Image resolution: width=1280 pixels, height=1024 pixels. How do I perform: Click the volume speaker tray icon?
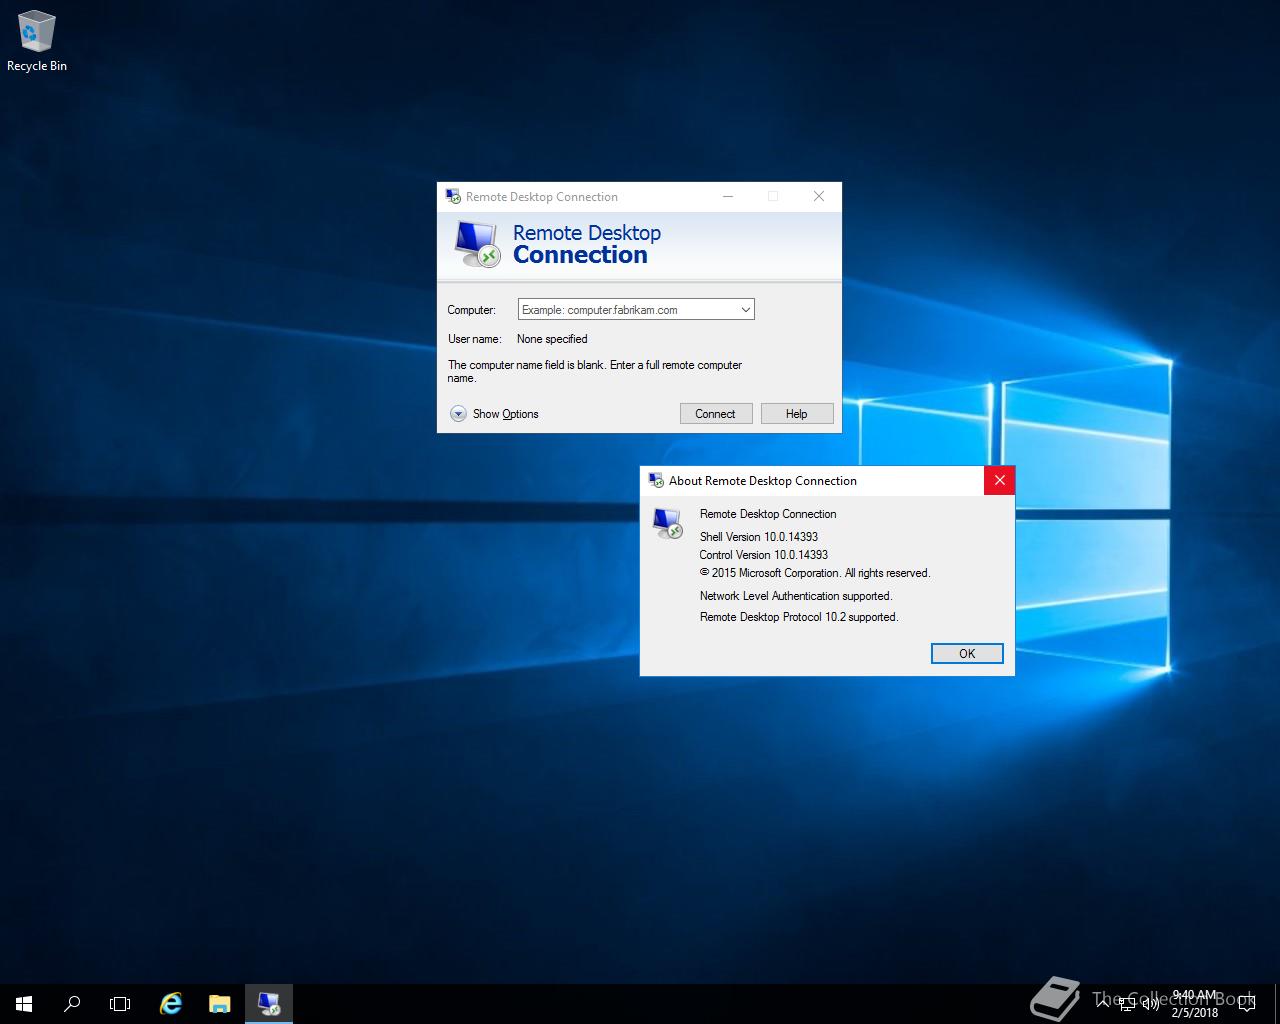pos(1150,1004)
